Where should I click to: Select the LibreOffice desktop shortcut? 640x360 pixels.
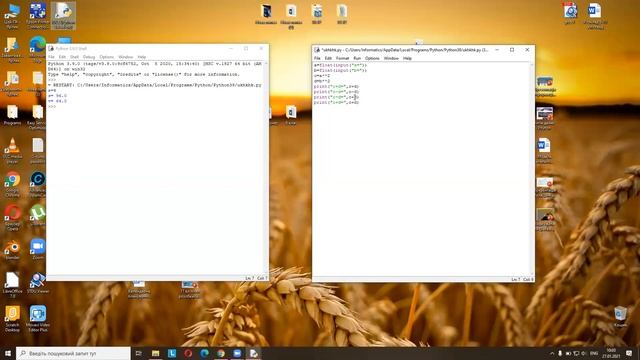tap(12, 284)
